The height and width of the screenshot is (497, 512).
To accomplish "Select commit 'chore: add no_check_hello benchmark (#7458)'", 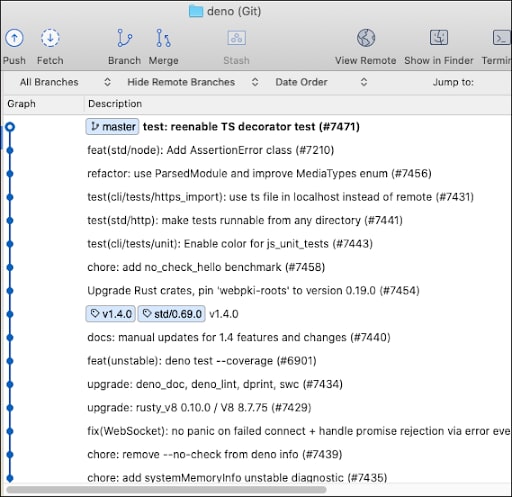I will coord(206,267).
